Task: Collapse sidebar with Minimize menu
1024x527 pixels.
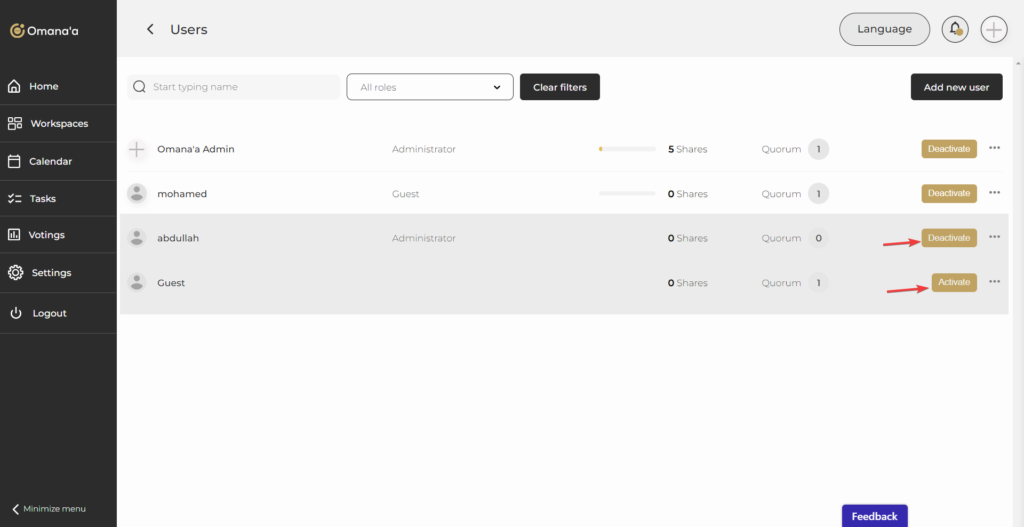Action: click(48, 509)
